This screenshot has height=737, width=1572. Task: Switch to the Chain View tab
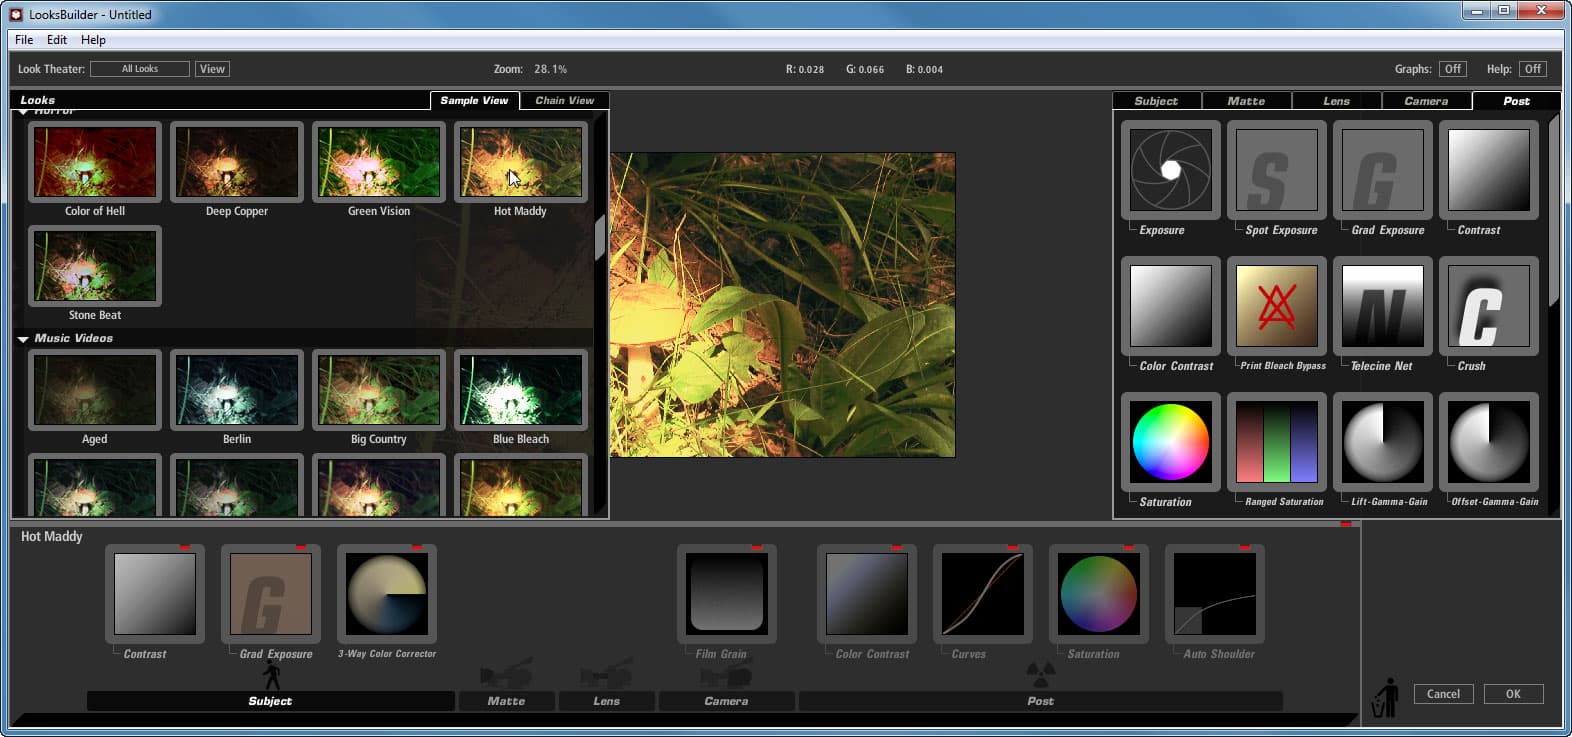[x=564, y=100]
